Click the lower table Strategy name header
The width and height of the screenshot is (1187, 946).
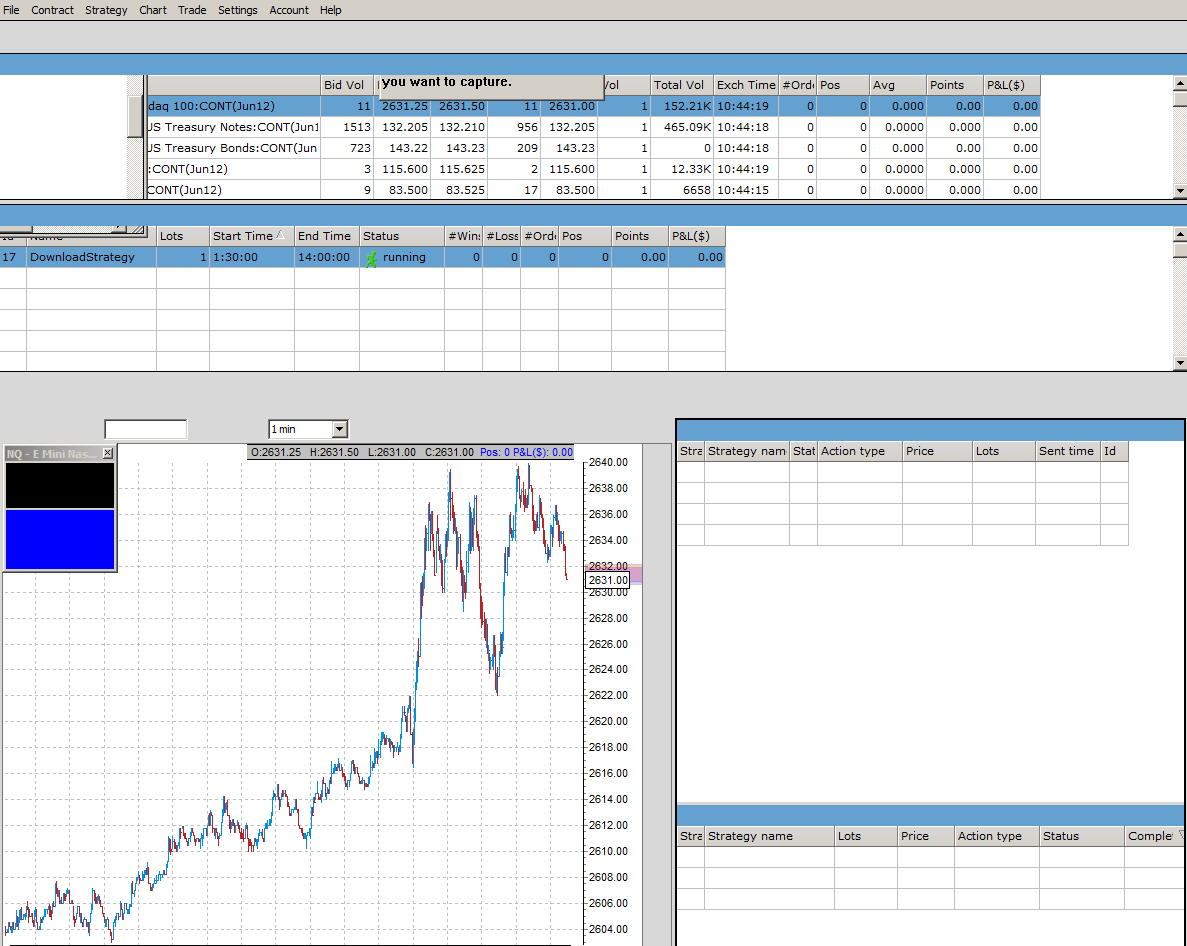[x=769, y=836]
